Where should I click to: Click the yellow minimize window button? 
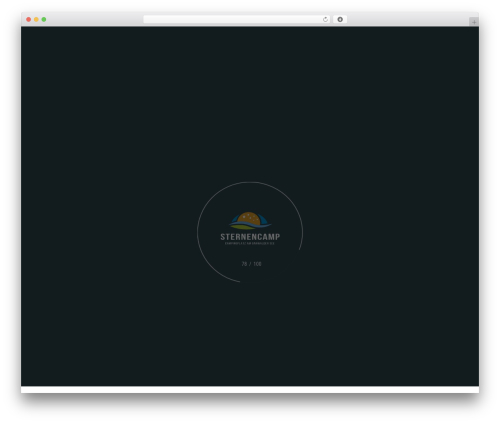tap(36, 20)
